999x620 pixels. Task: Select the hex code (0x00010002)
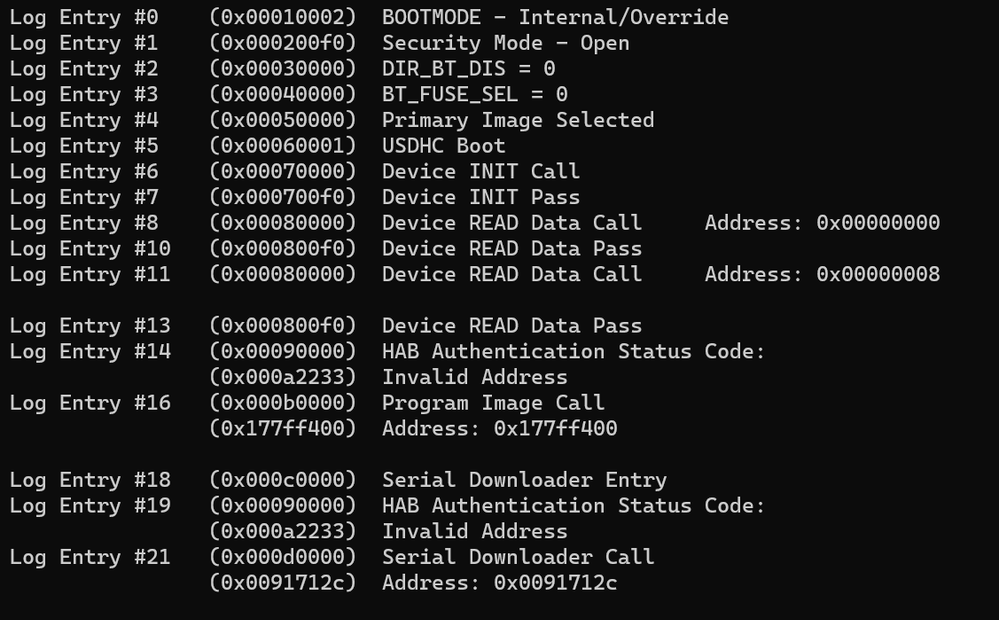[x=283, y=17]
